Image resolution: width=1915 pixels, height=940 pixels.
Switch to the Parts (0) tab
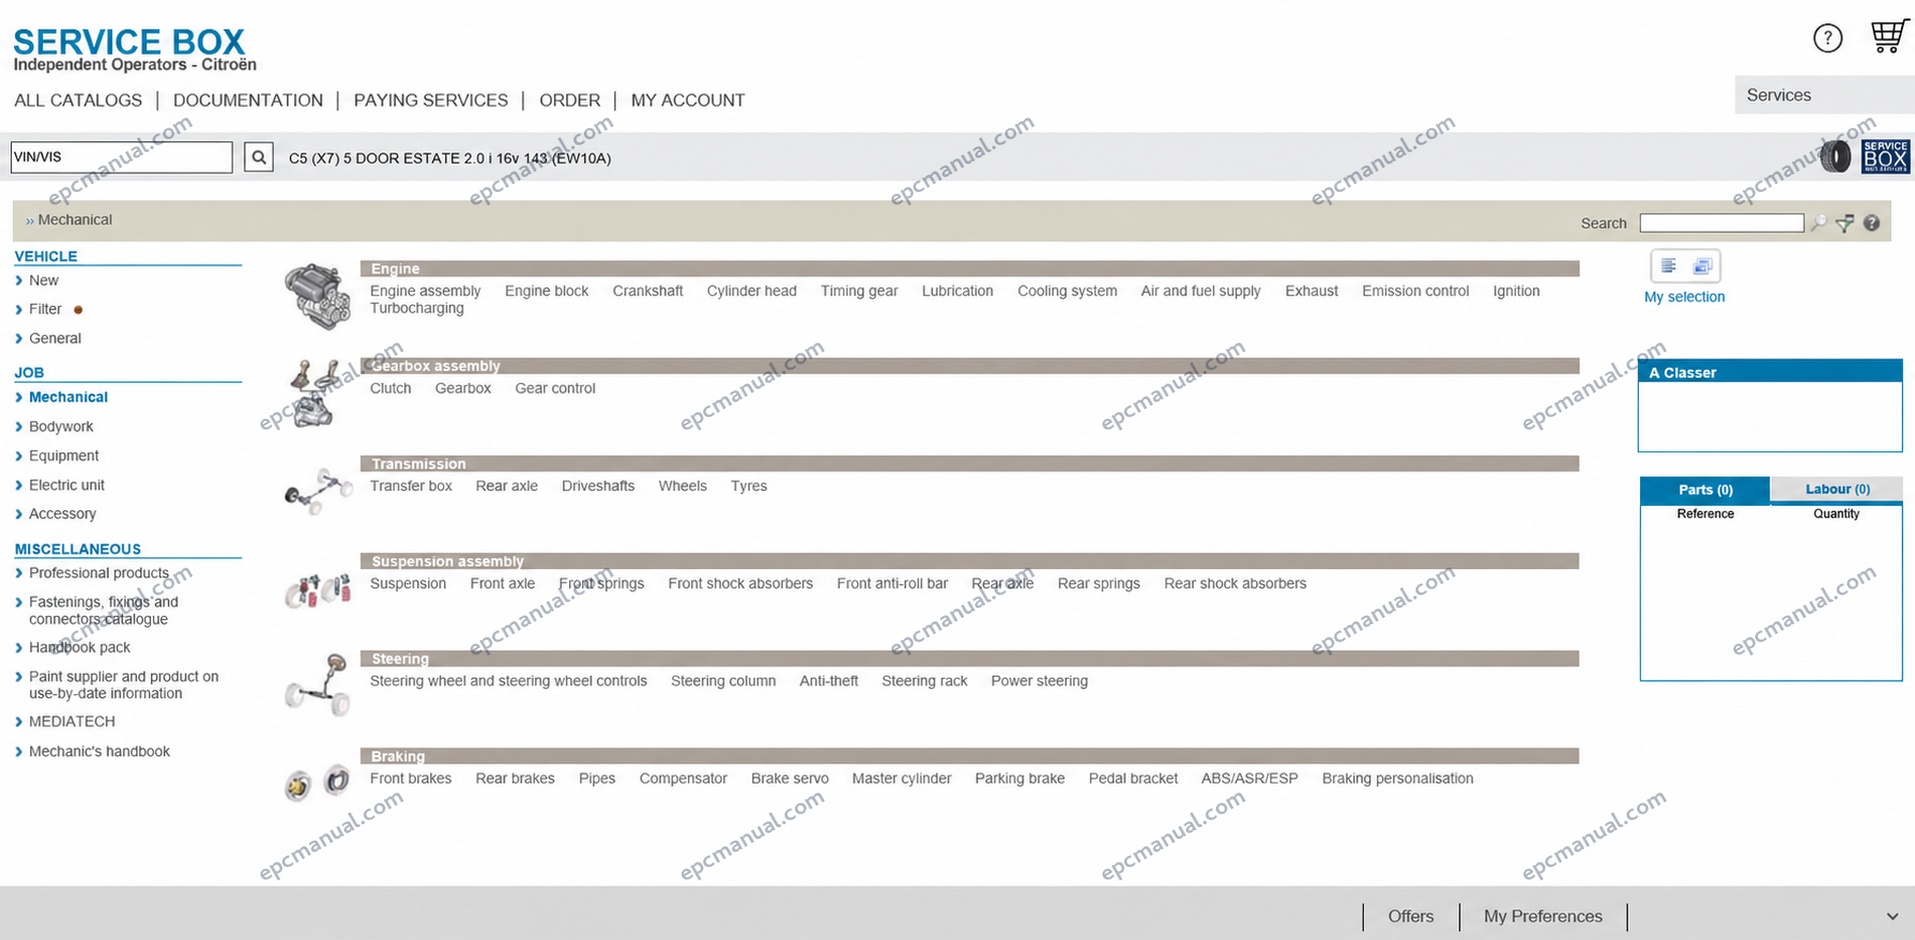(x=1705, y=489)
